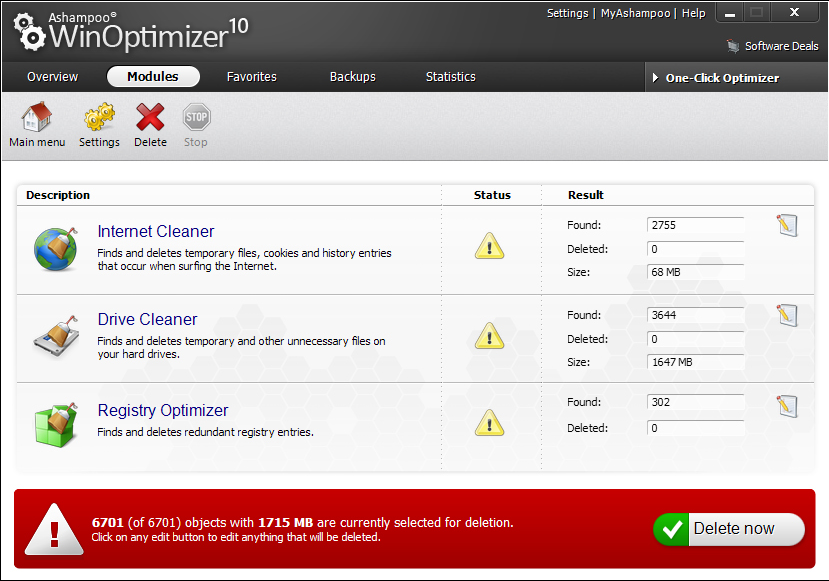Click the Internet Cleaner warning status icon
This screenshot has width=829, height=581.
click(489, 246)
